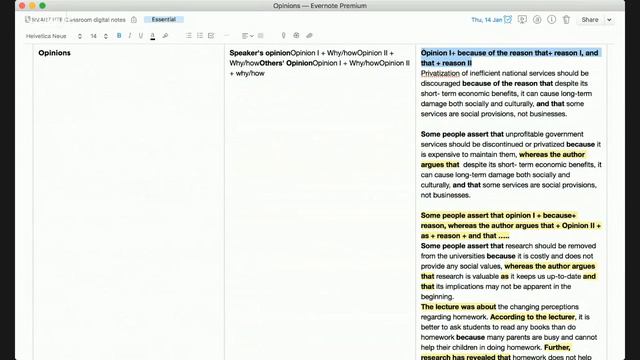The height and width of the screenshot is (360, 640).
Task: Click the underlined word Privatization
Action: 440,73
